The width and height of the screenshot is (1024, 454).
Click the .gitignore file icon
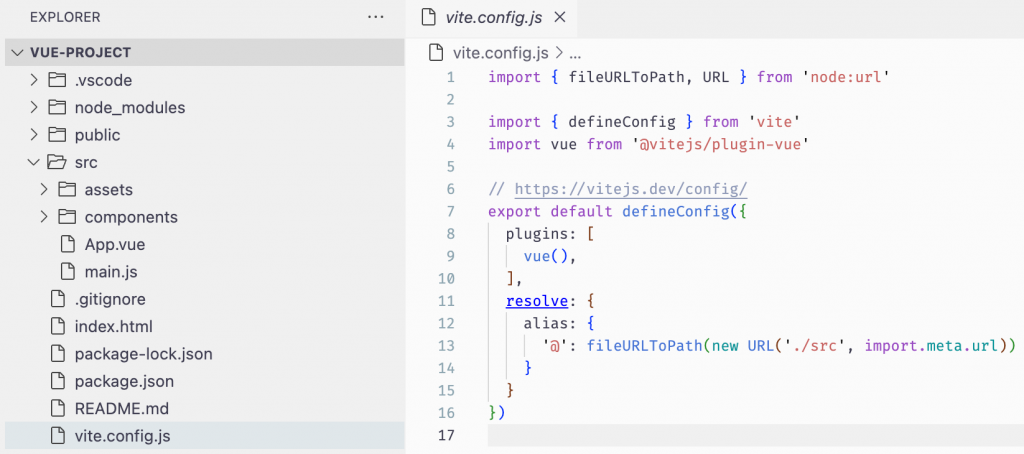[x=58, y=299]
